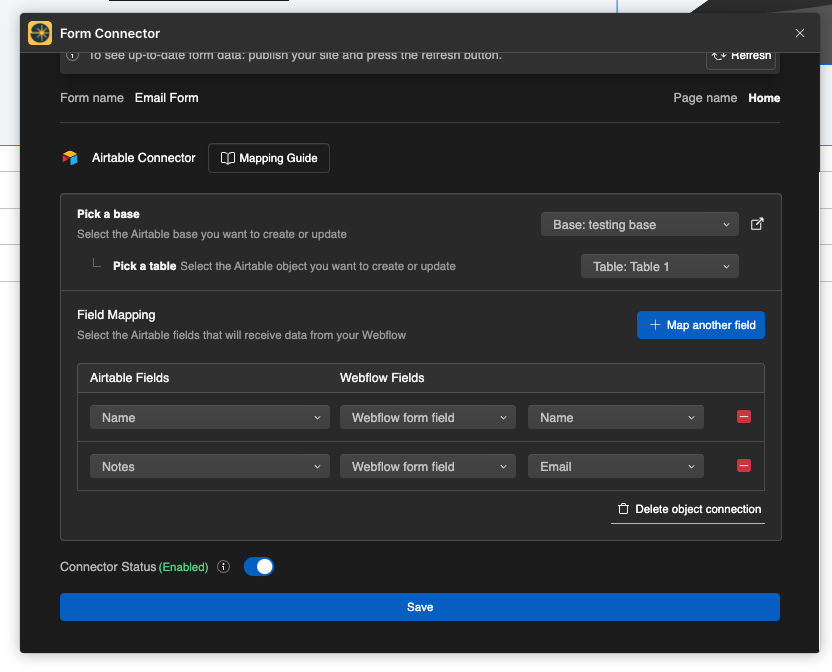Image resolution: width=832 pixels, height=672 pixels.
Task: Open Webflow form field type dropdown in Name row
Action: (x=428, y=418)
